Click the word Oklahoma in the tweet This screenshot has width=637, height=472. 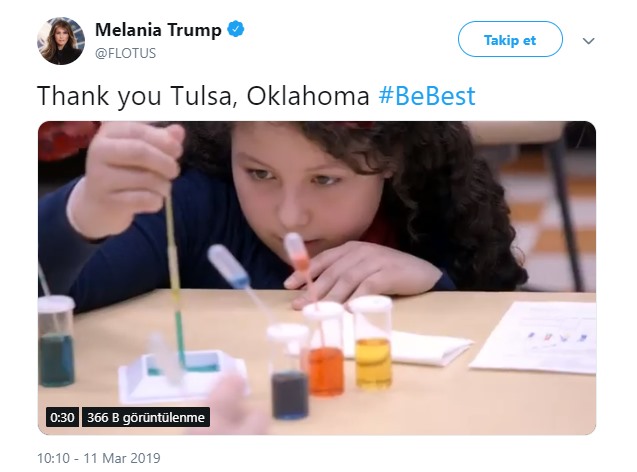click(x=308, y=96)
